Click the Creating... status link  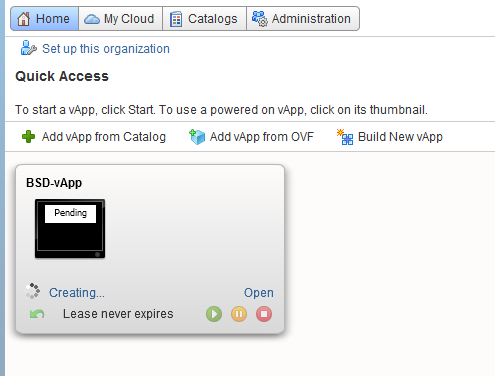point(77,293)
